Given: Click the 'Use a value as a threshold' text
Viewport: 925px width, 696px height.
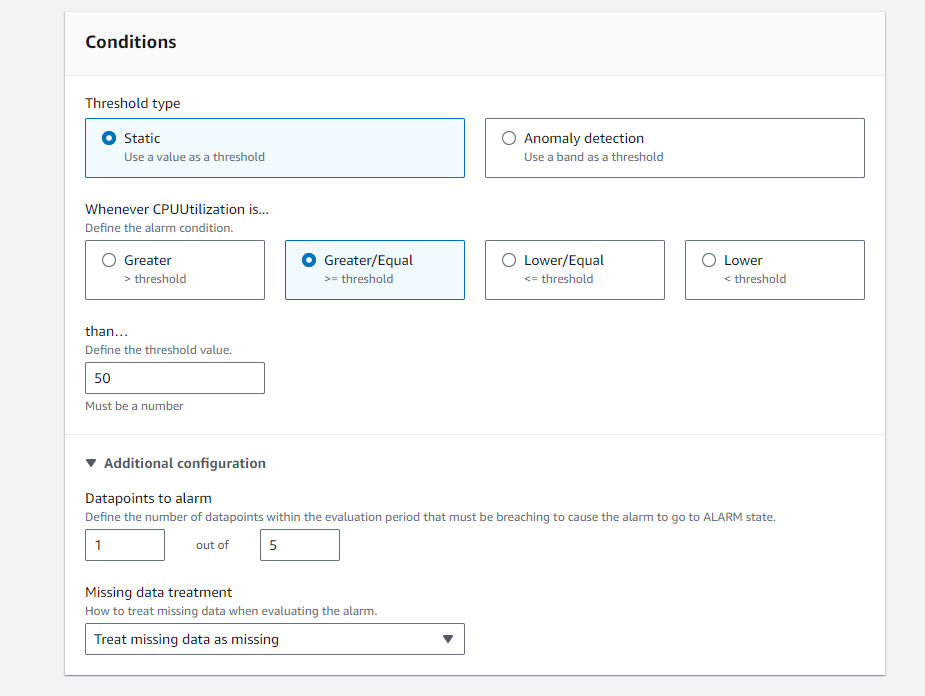Looking at the screenshot, I should [194, 157].
